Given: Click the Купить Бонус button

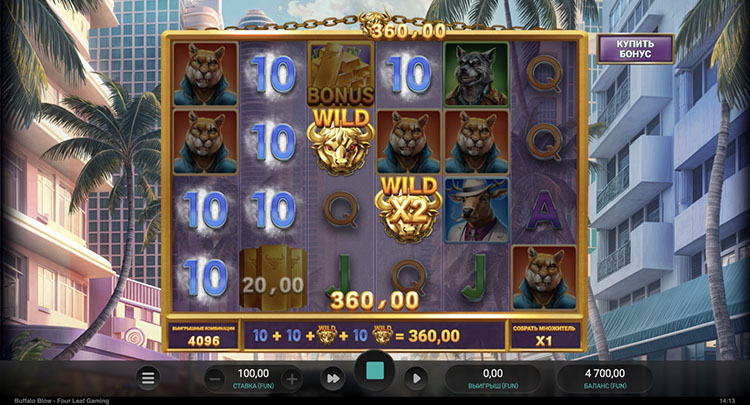Looking at the screenshot, I should click(x=635, y=49).
